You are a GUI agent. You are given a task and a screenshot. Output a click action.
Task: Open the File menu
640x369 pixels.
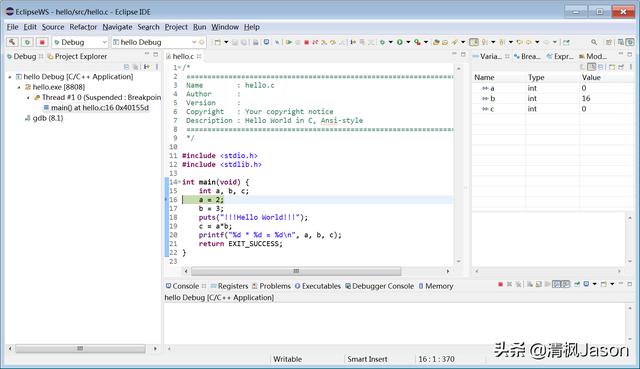coord(12,27)
